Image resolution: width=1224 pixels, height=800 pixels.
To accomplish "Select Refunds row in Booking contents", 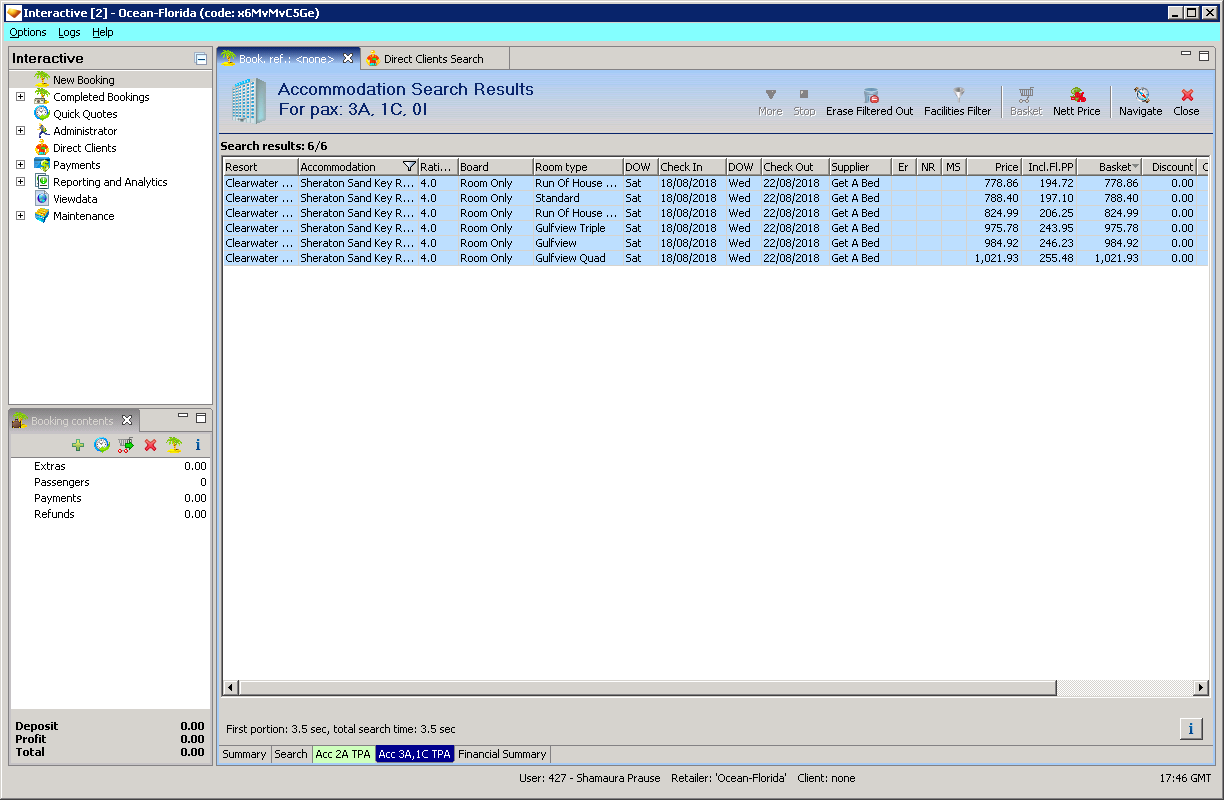I will point(110,514).
